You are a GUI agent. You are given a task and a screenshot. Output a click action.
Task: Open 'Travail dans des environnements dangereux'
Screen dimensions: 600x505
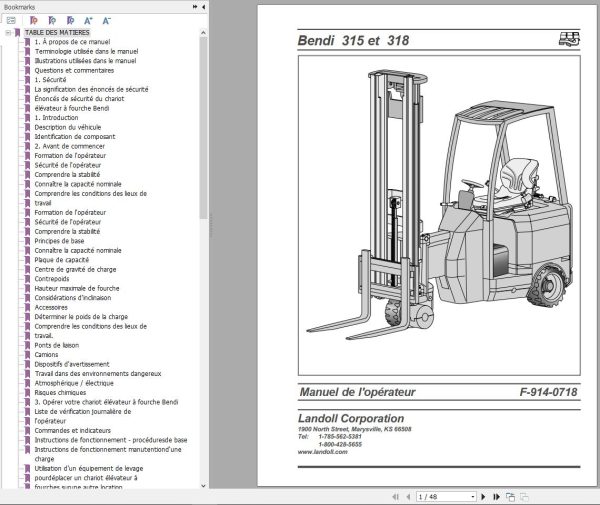(x=98, y=373)
